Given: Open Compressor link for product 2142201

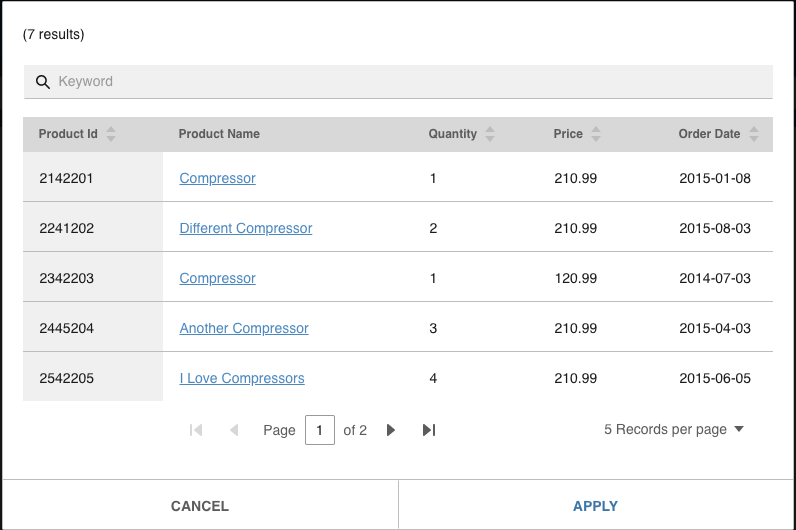Looking at the screenshot, I should pos(217,178).
